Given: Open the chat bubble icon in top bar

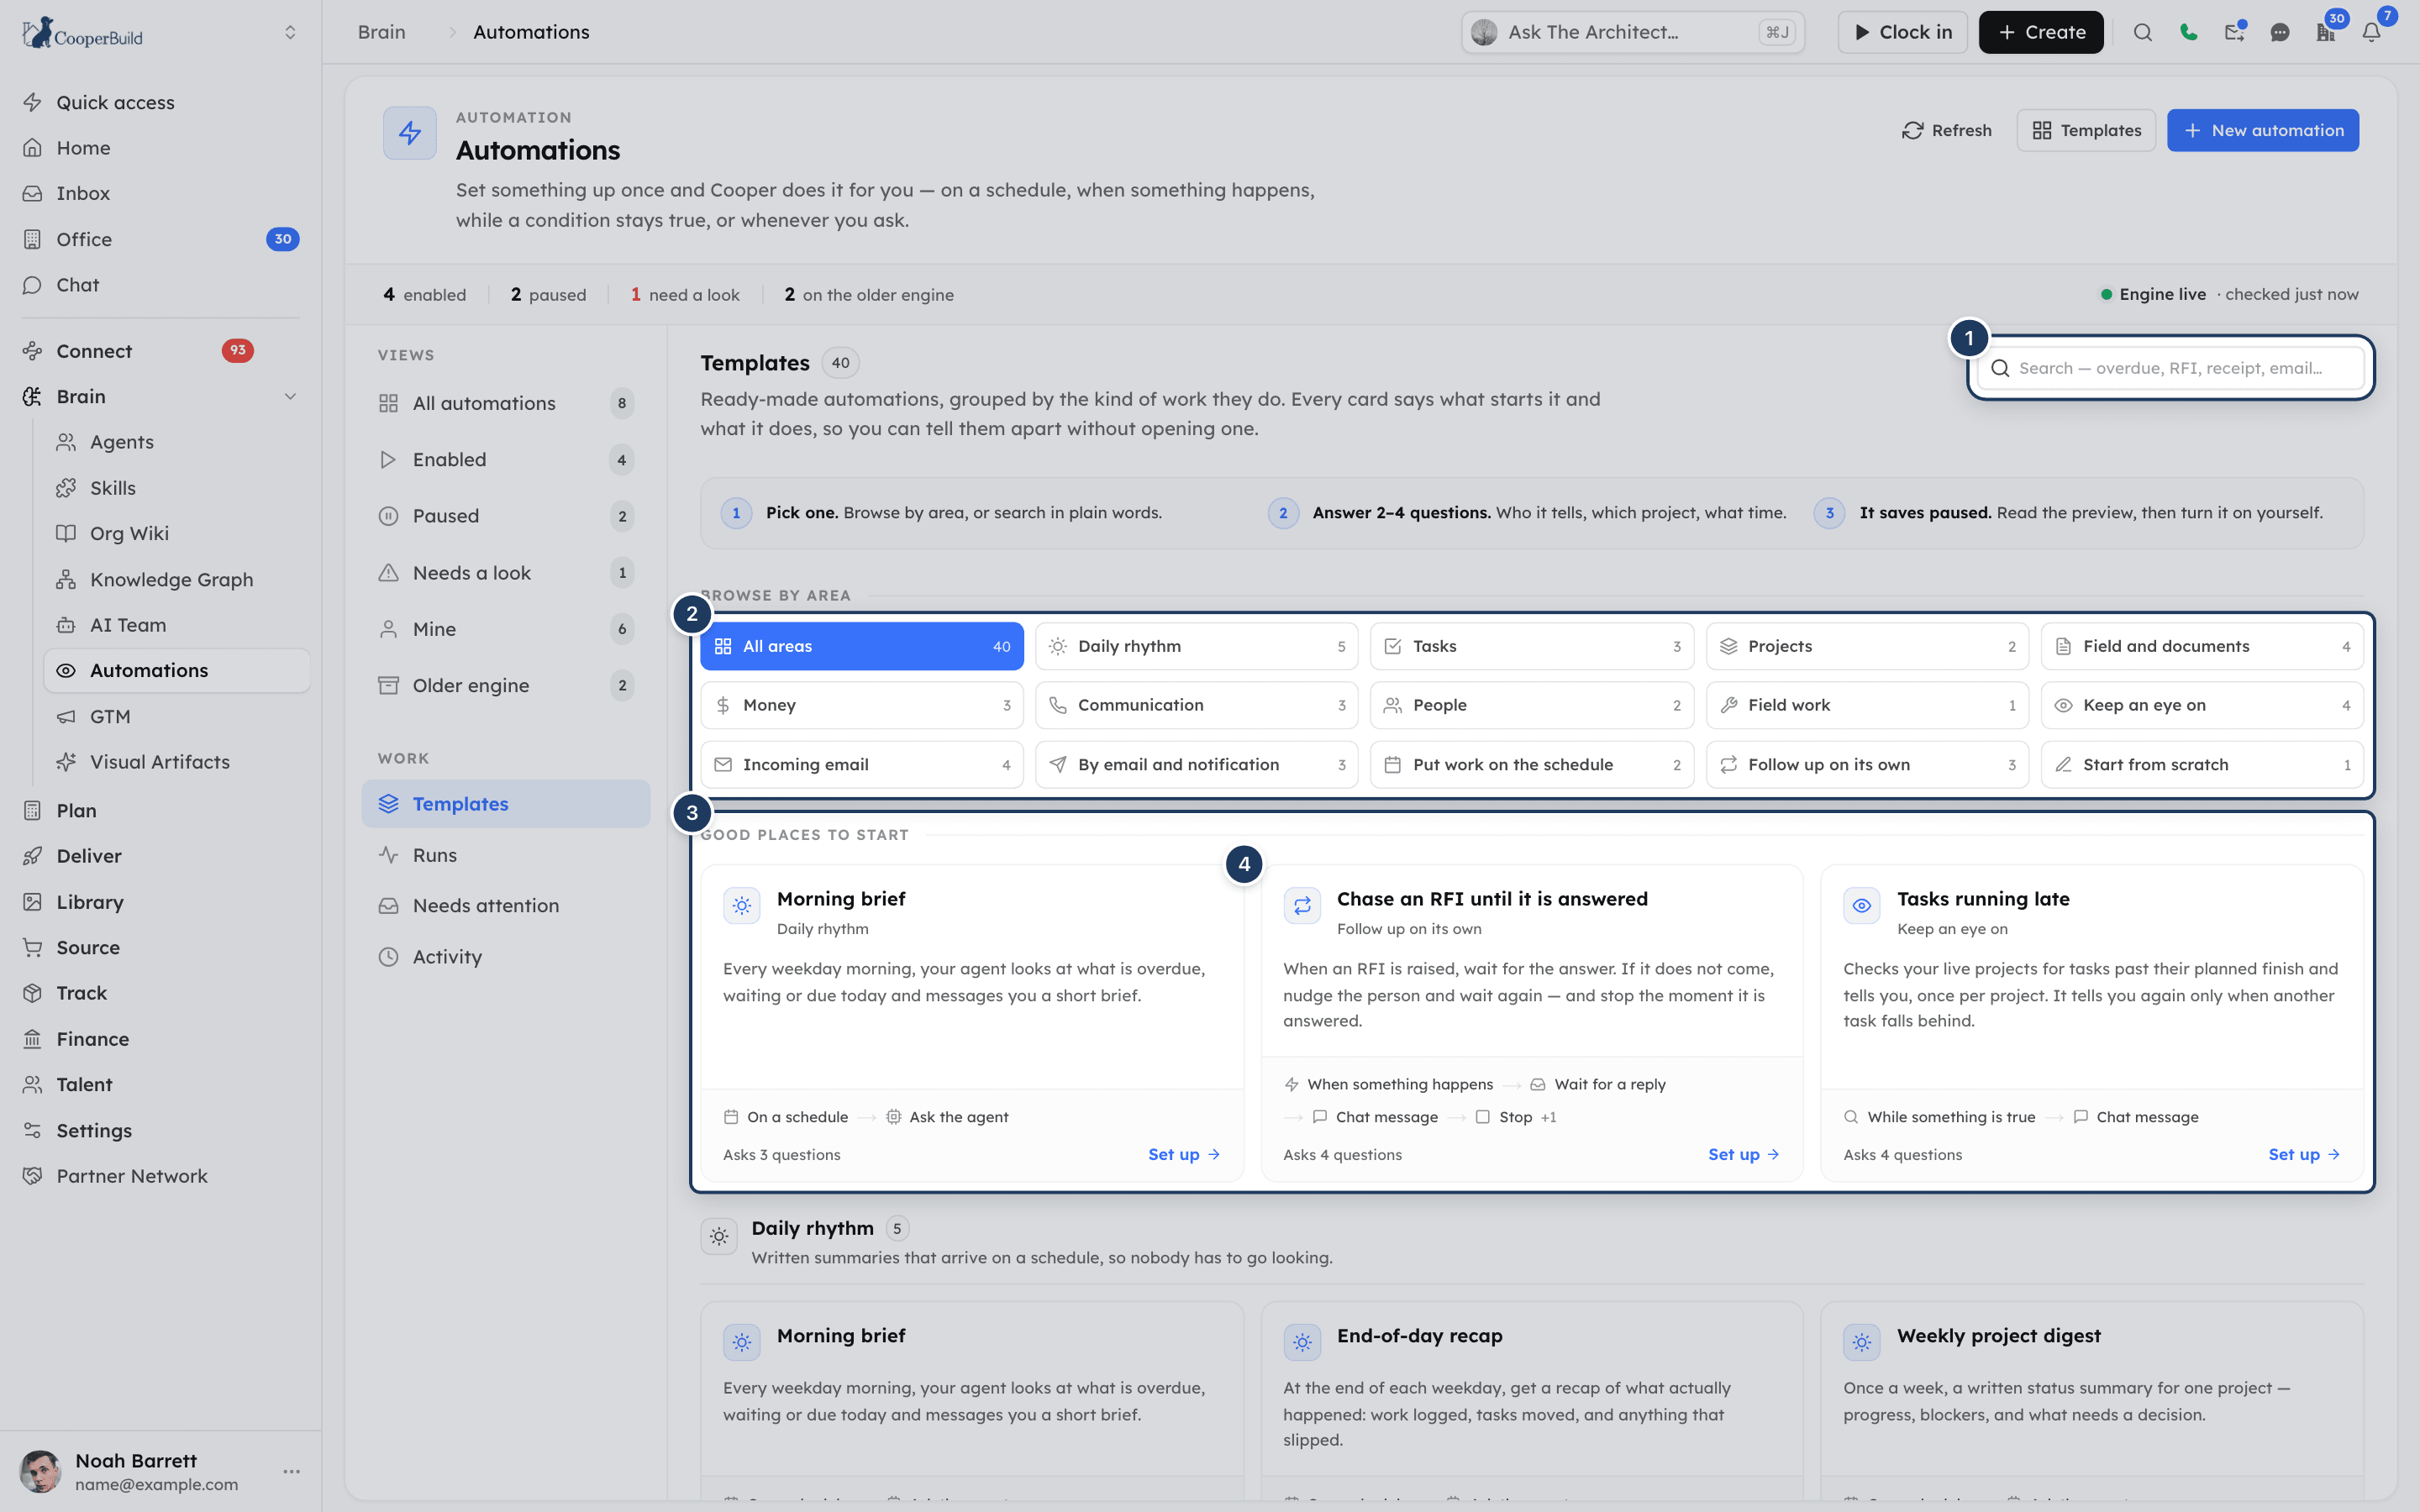Looking at the screenshot, I should (x=2280, y=32).
